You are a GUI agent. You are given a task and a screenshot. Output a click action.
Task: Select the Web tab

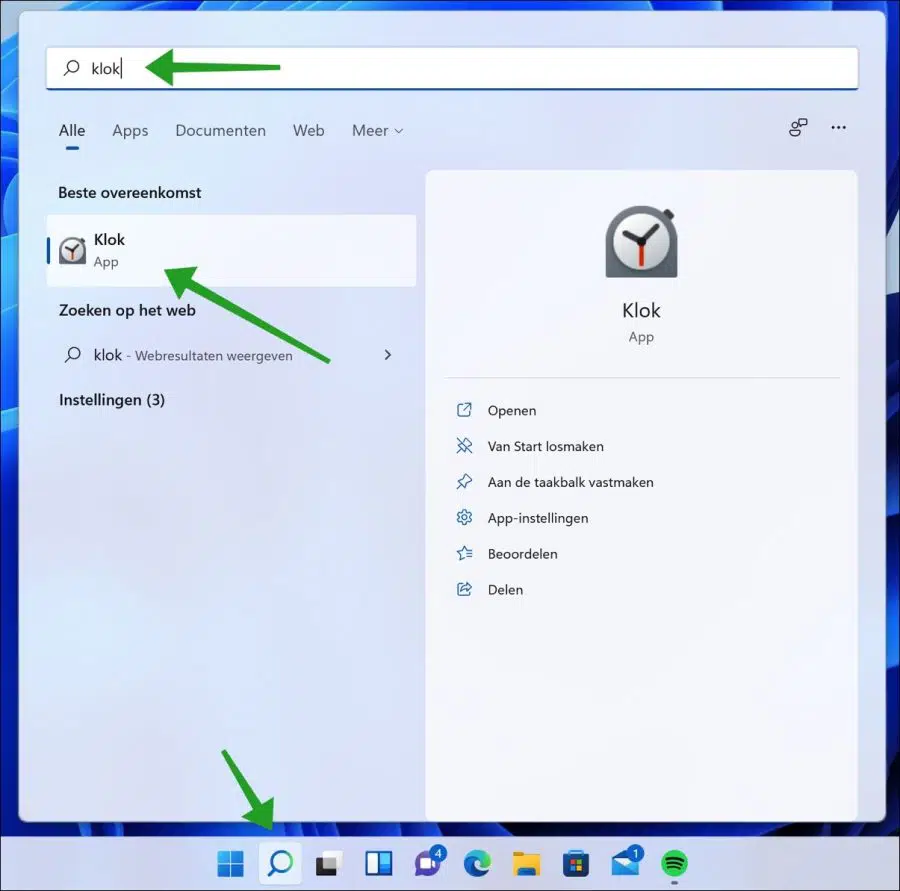tap(308, 131)
